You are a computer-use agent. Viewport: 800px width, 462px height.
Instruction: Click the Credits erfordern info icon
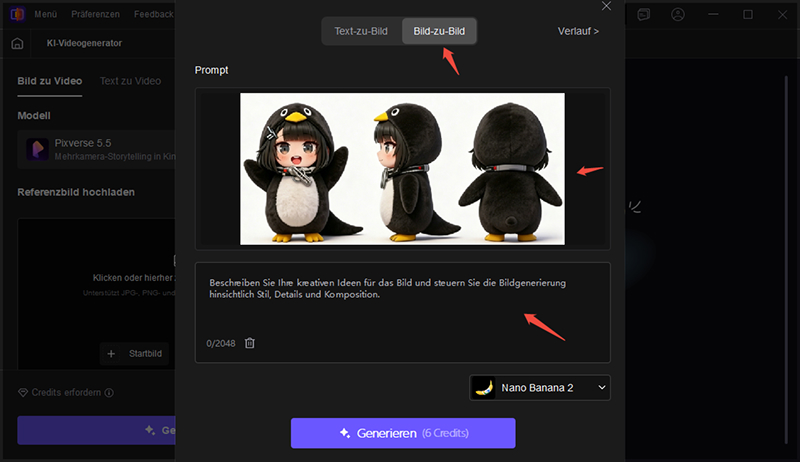109,393
